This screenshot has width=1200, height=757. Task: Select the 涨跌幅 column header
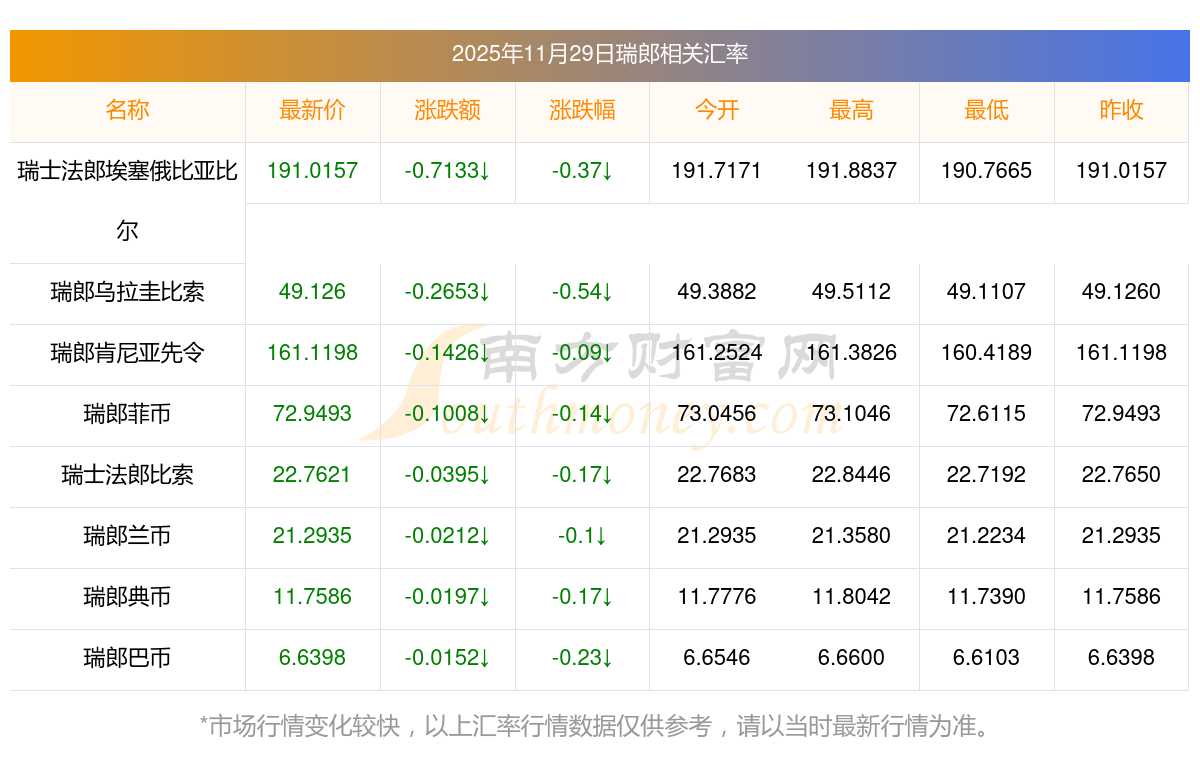(582, 111)
